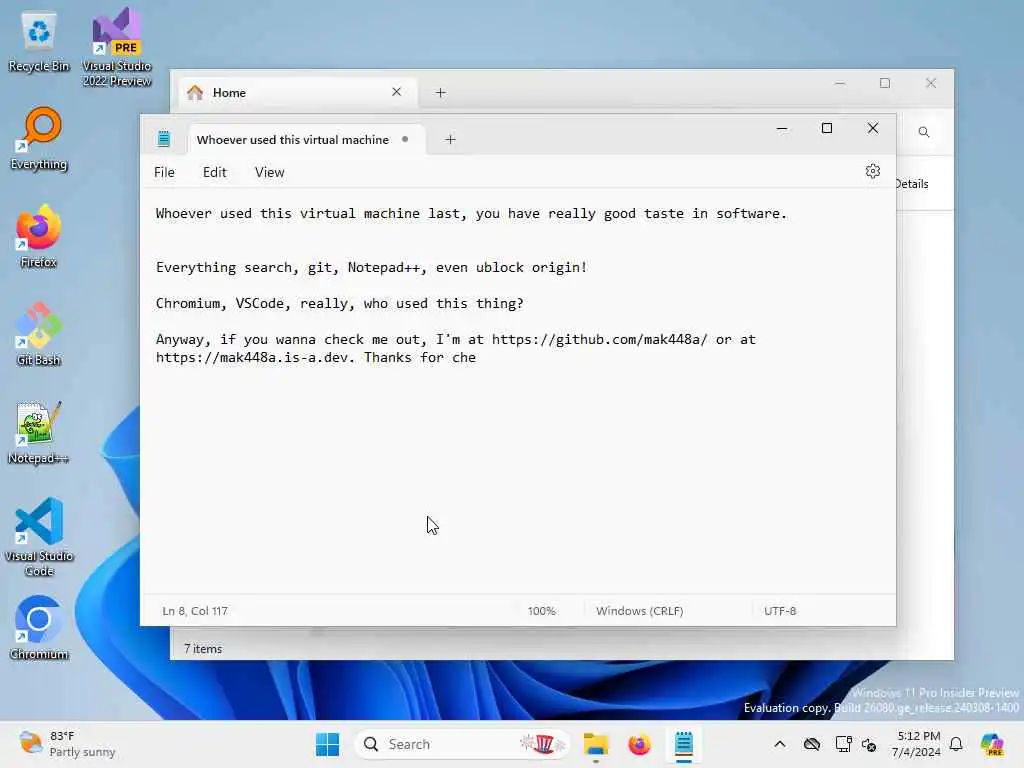Click the search highlight icon in taskbar search
1024x768 pixels.
point(542,744)
